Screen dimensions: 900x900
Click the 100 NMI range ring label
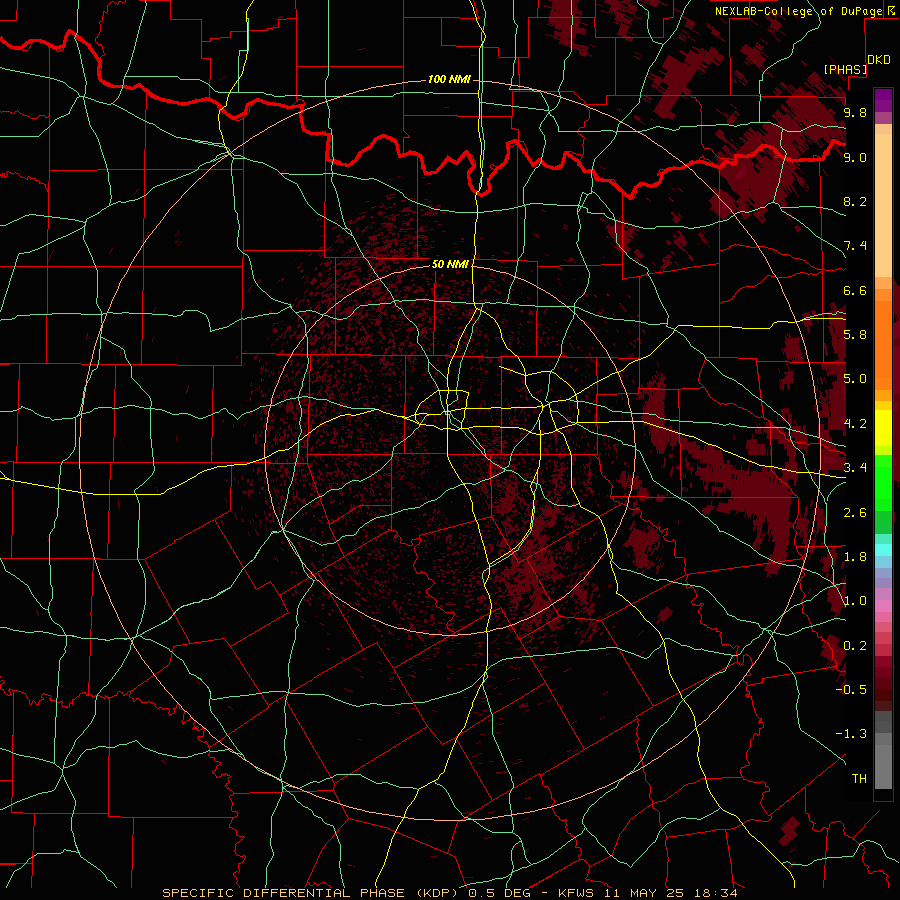pyautogui.click(x=449, y=79)
